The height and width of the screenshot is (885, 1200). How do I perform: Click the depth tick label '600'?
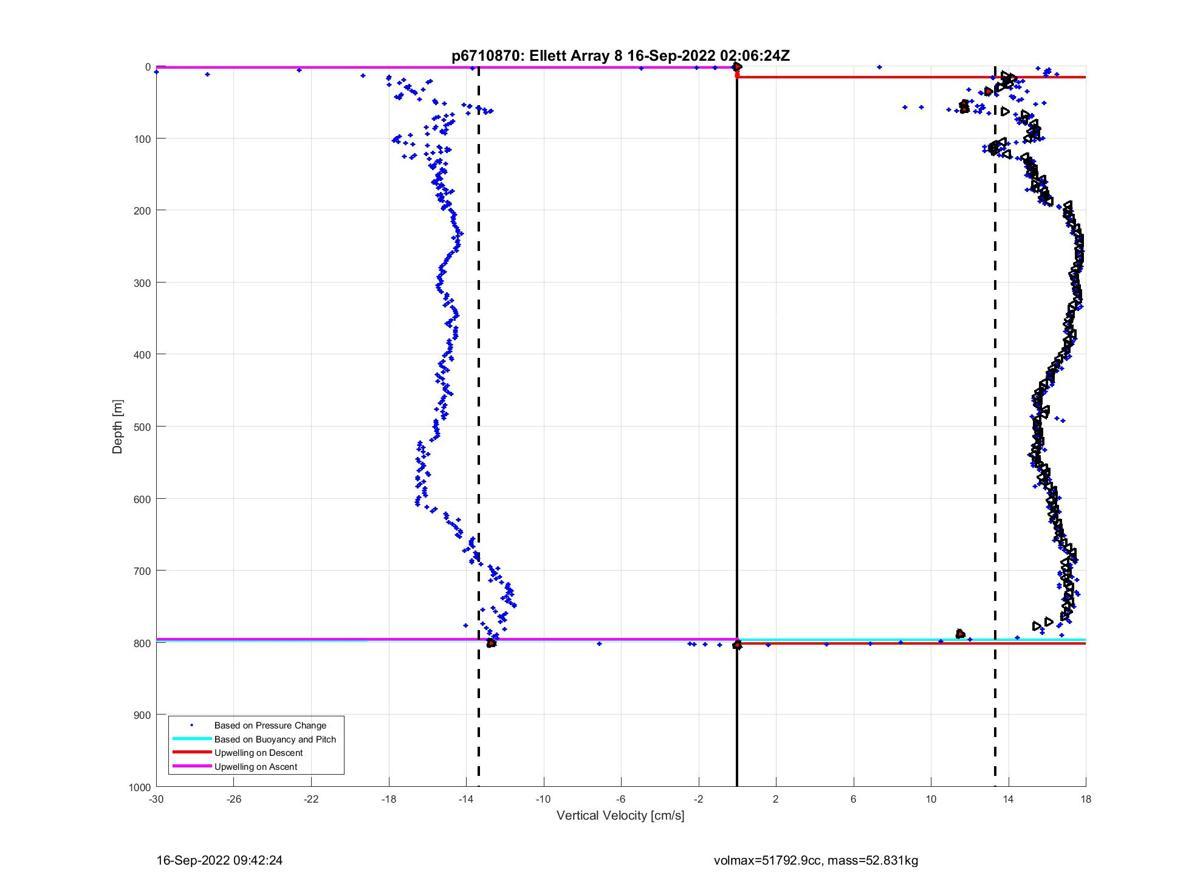(x=142, y=499)
